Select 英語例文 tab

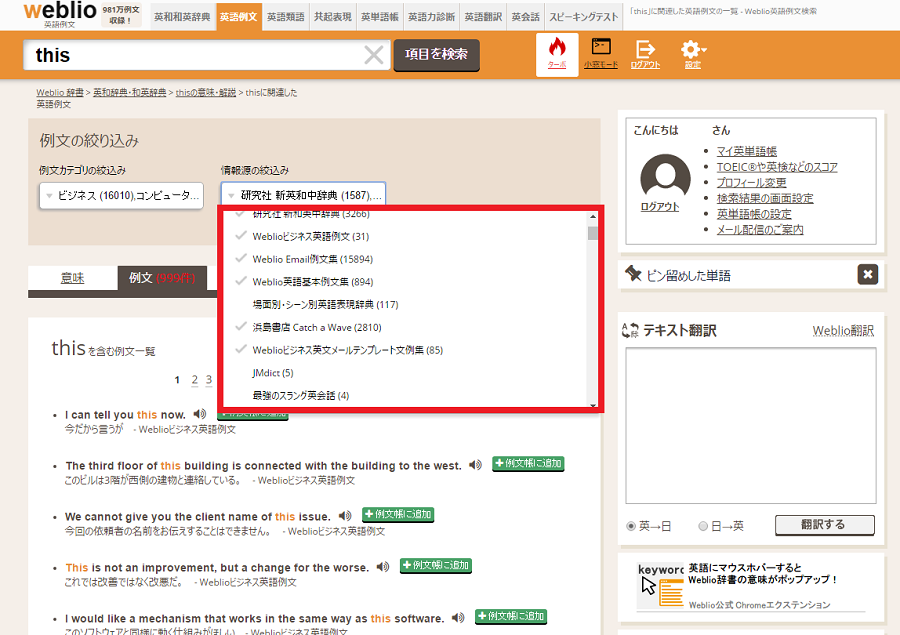[x=238, y=17]
